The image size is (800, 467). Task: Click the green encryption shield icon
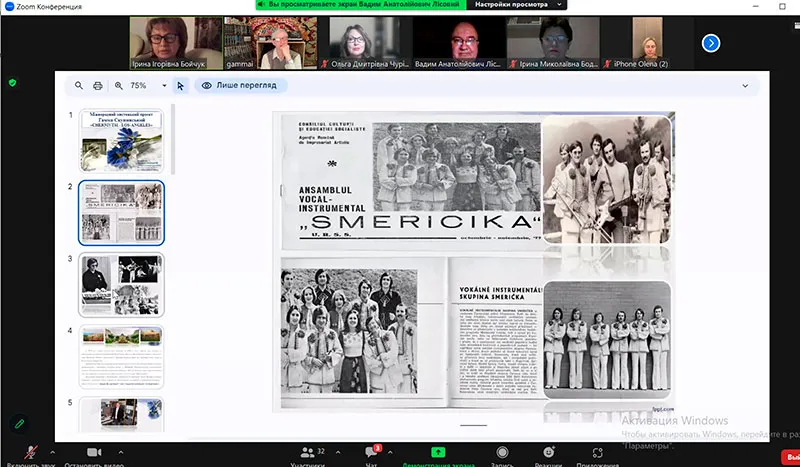coord(12,83)
